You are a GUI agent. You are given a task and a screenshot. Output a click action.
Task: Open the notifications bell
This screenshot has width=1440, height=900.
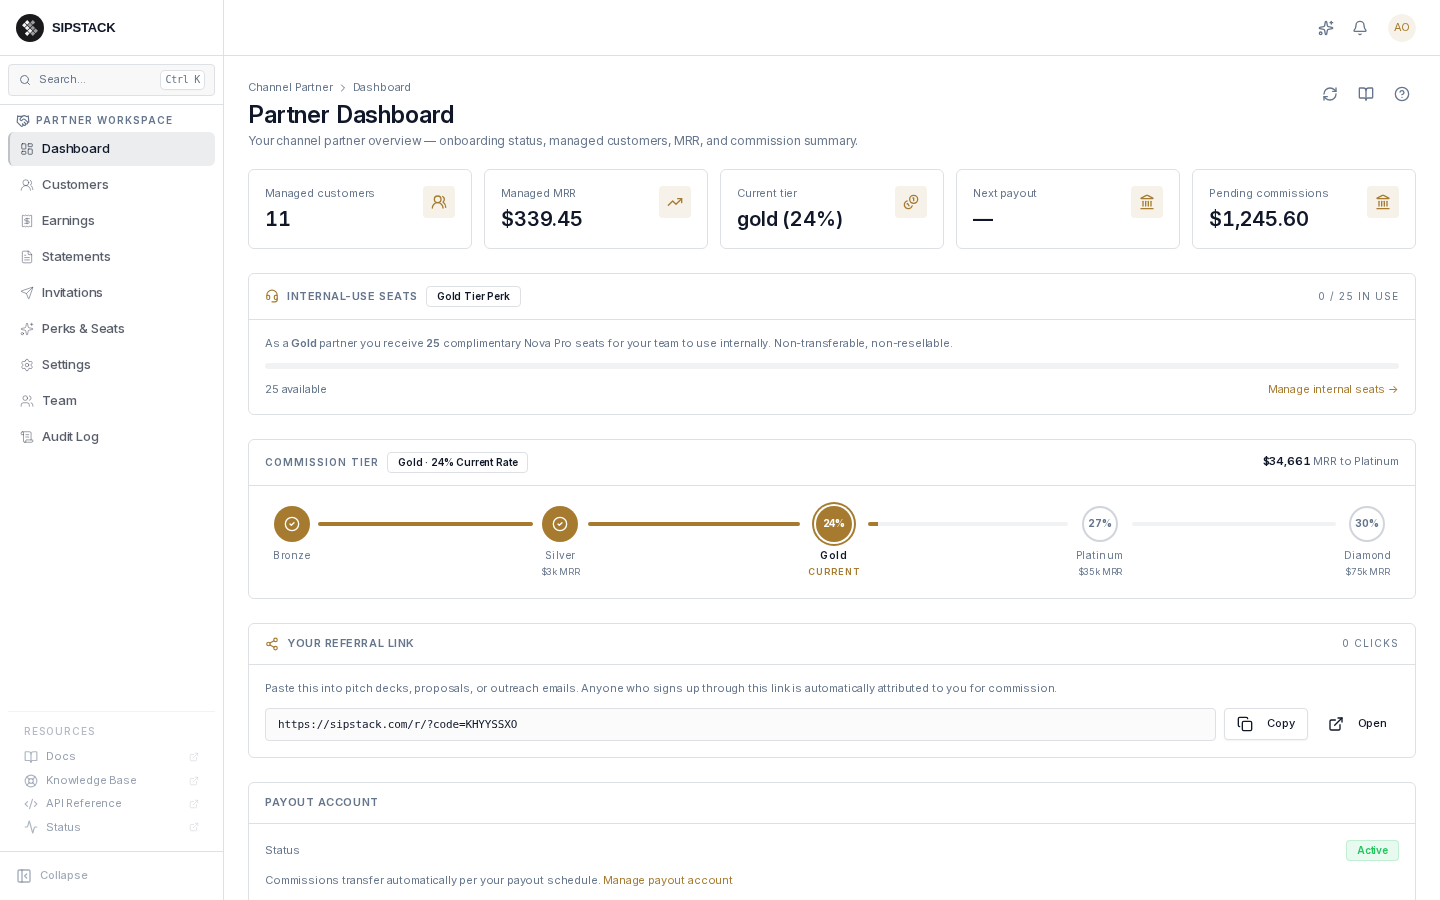click(x=1360, y=28)
